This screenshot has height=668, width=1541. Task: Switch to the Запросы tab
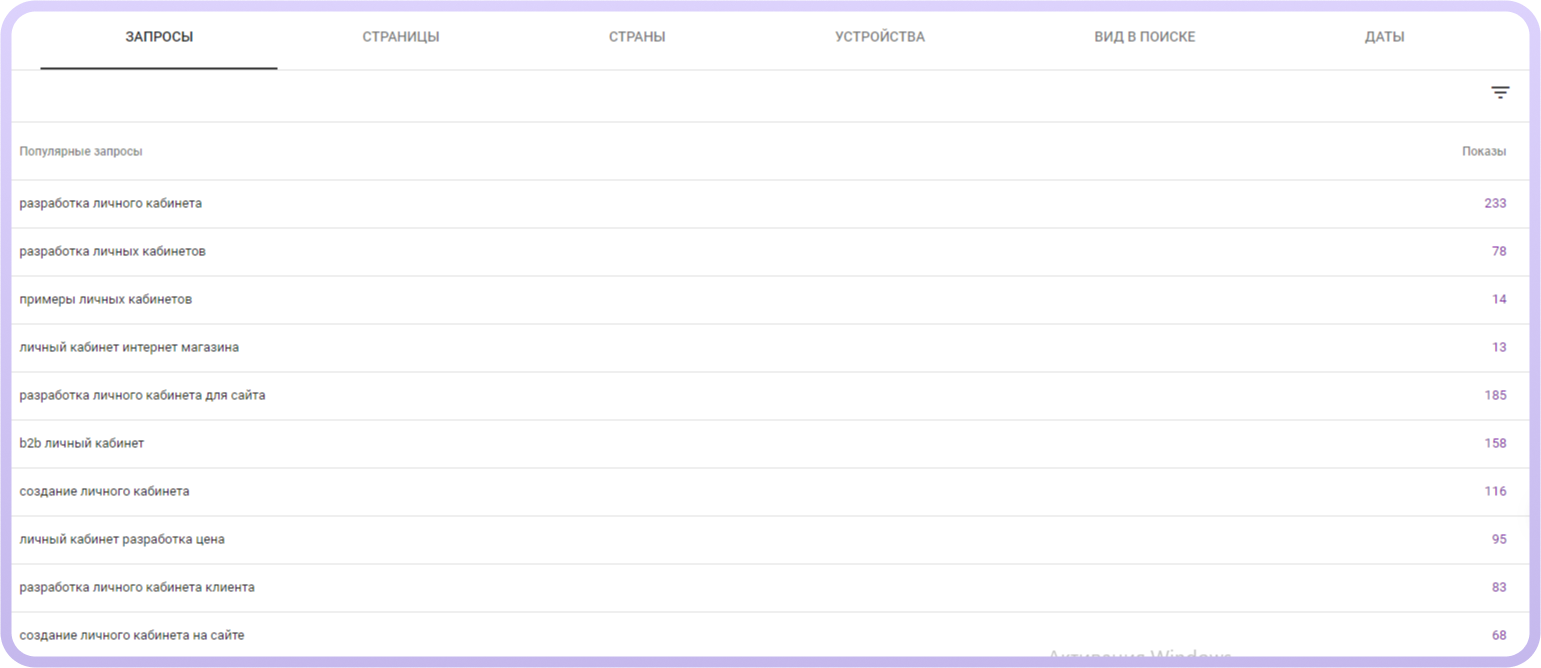click(x=159, y=37)
